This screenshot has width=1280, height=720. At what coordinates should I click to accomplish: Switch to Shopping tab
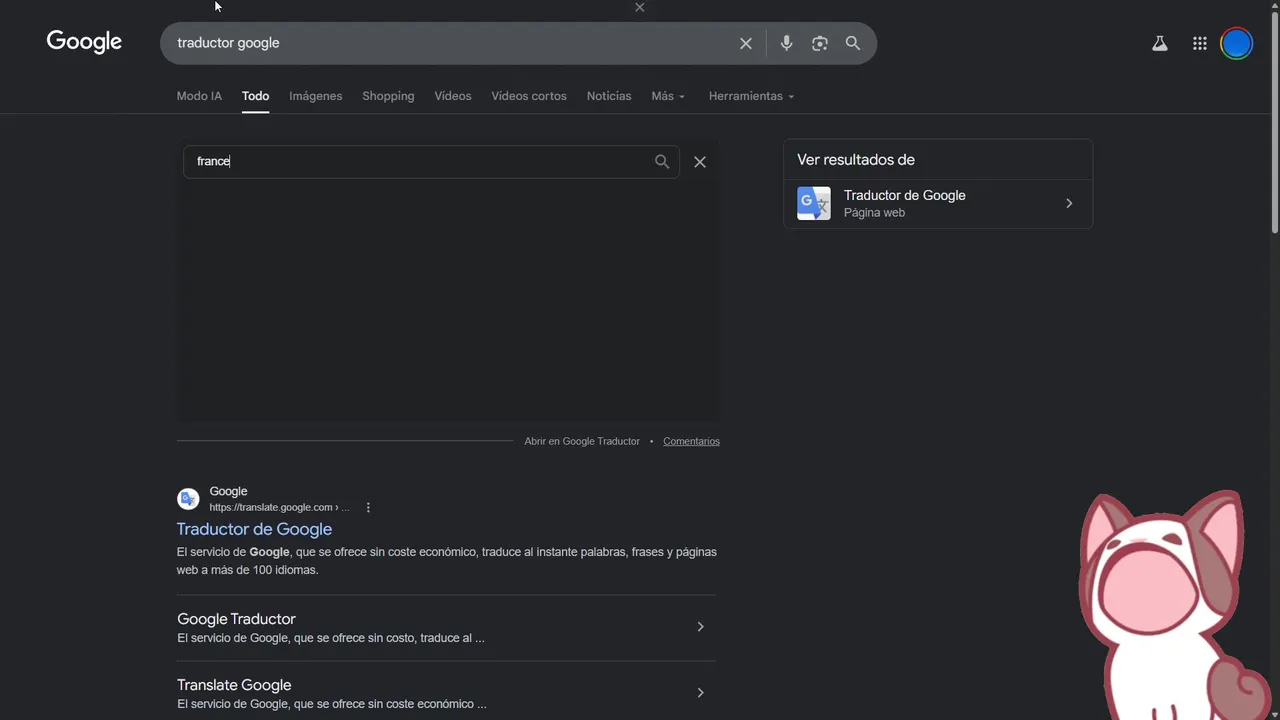388,96
